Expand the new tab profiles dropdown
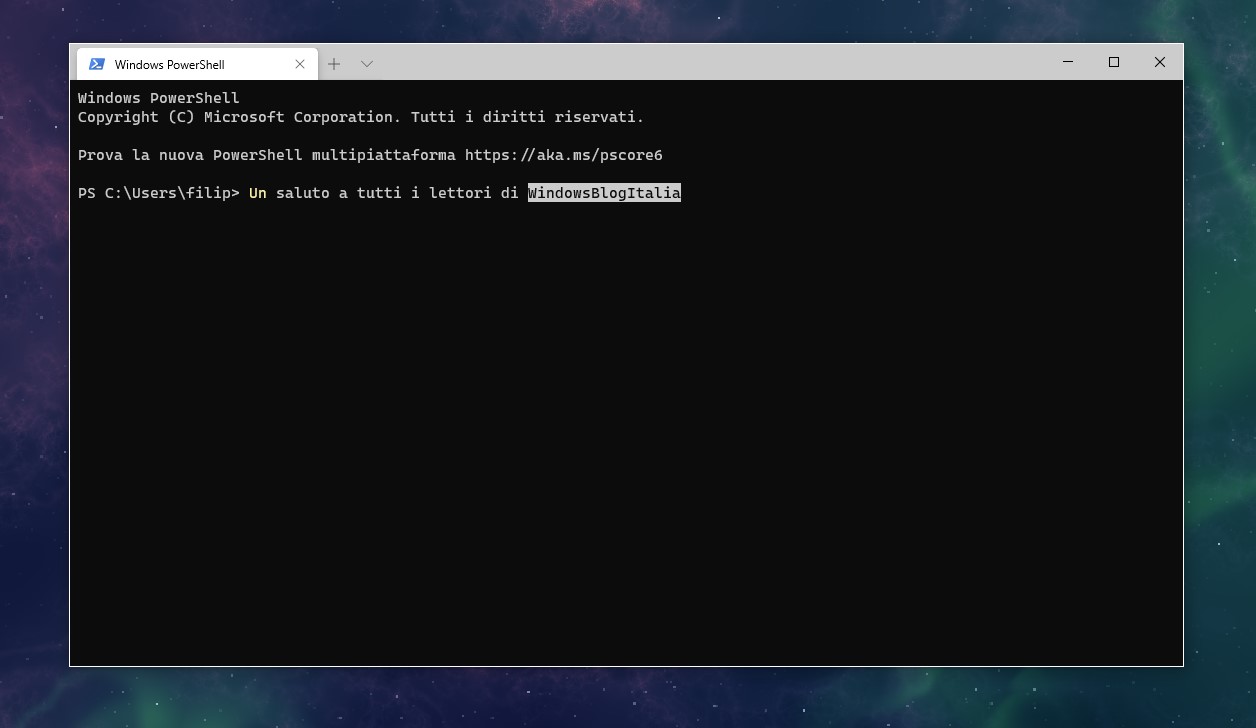1256x728 pixels. 367,64
